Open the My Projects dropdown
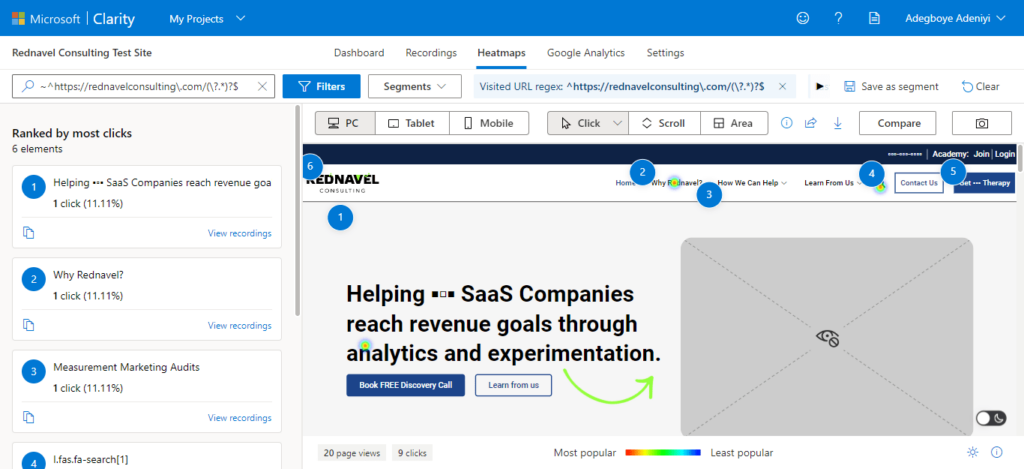This screenshot has height=469, width=1024. [x=207, y=18]
